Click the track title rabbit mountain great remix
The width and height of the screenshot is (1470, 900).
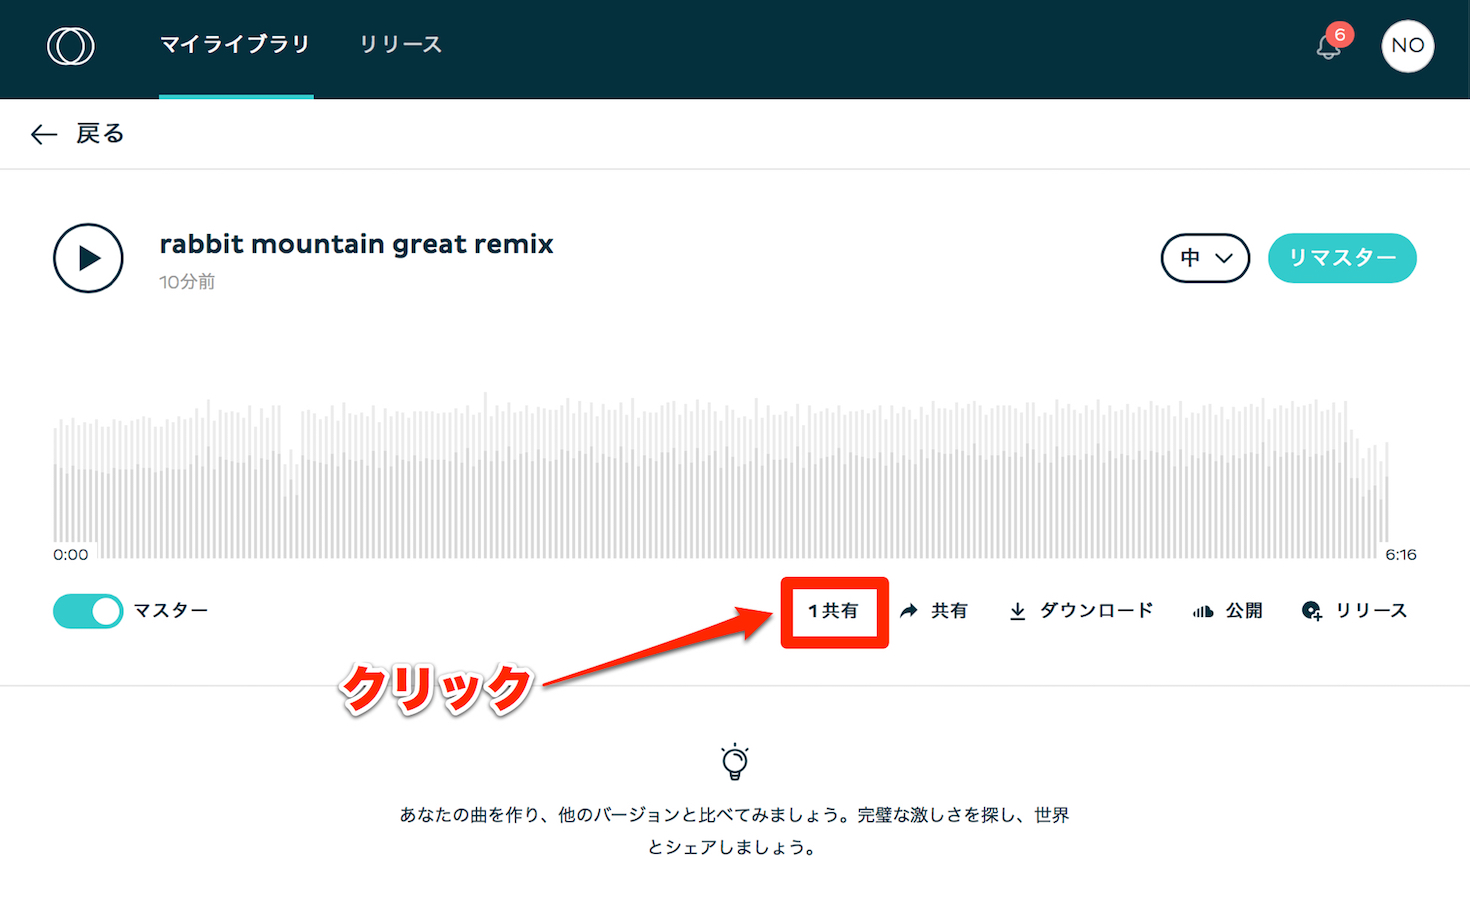point(356,244)
